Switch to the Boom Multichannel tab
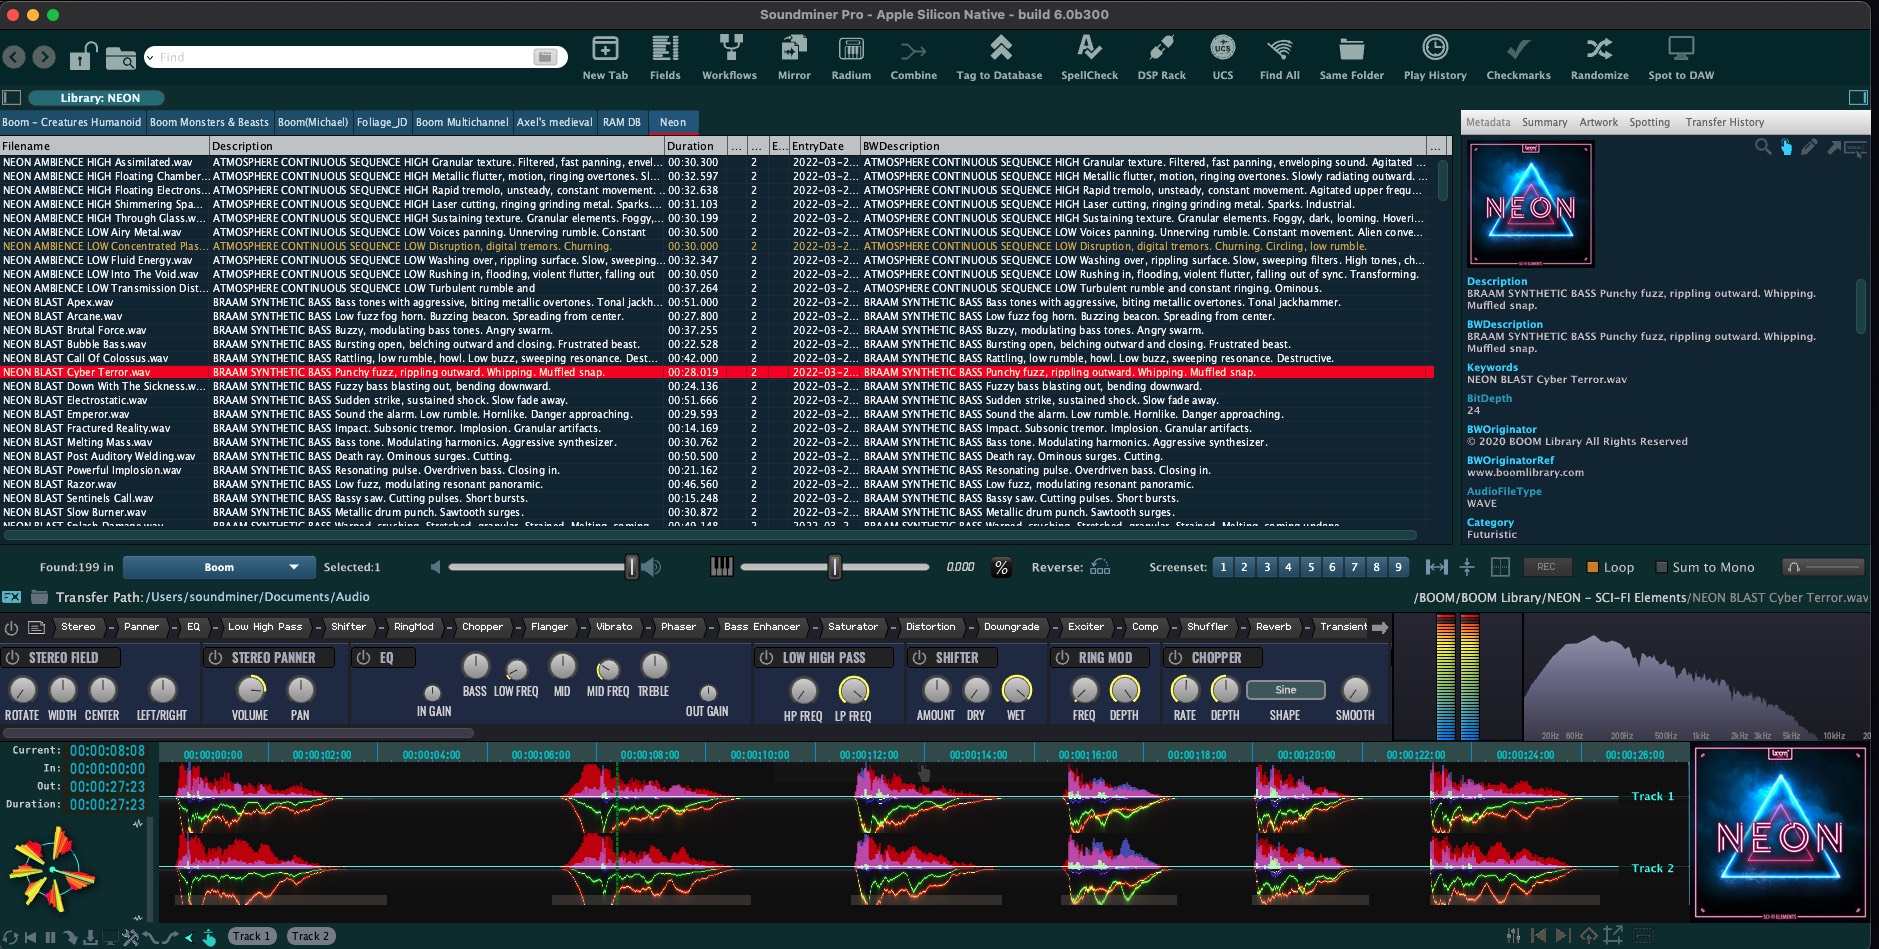1879x949 pixels. [x=462, y=122]
